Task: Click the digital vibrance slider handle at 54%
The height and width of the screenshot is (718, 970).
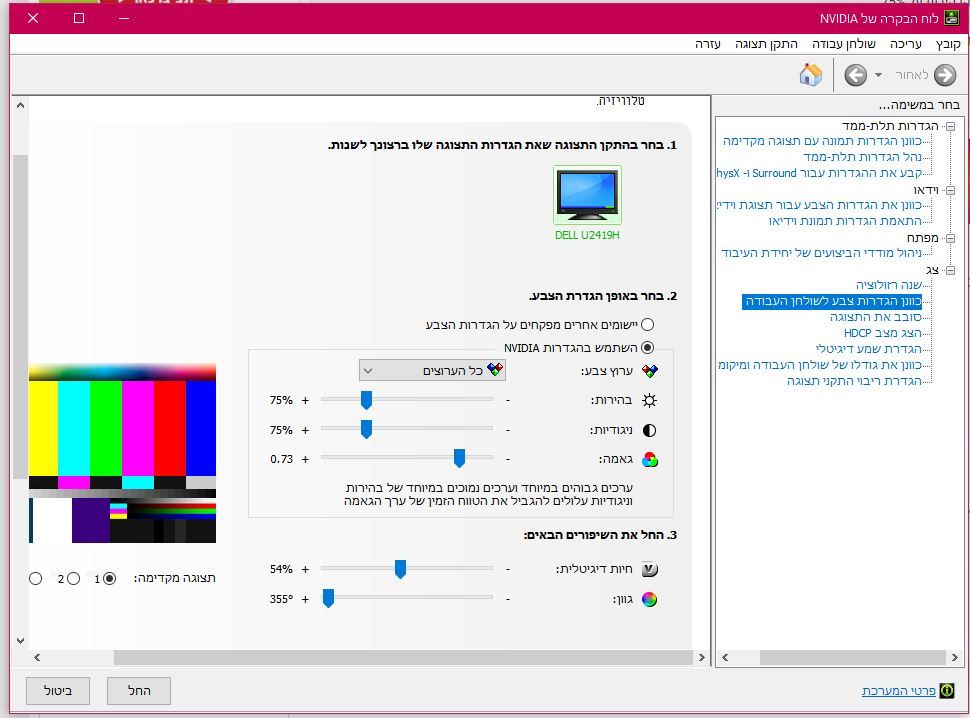Action: pos(400,569)
